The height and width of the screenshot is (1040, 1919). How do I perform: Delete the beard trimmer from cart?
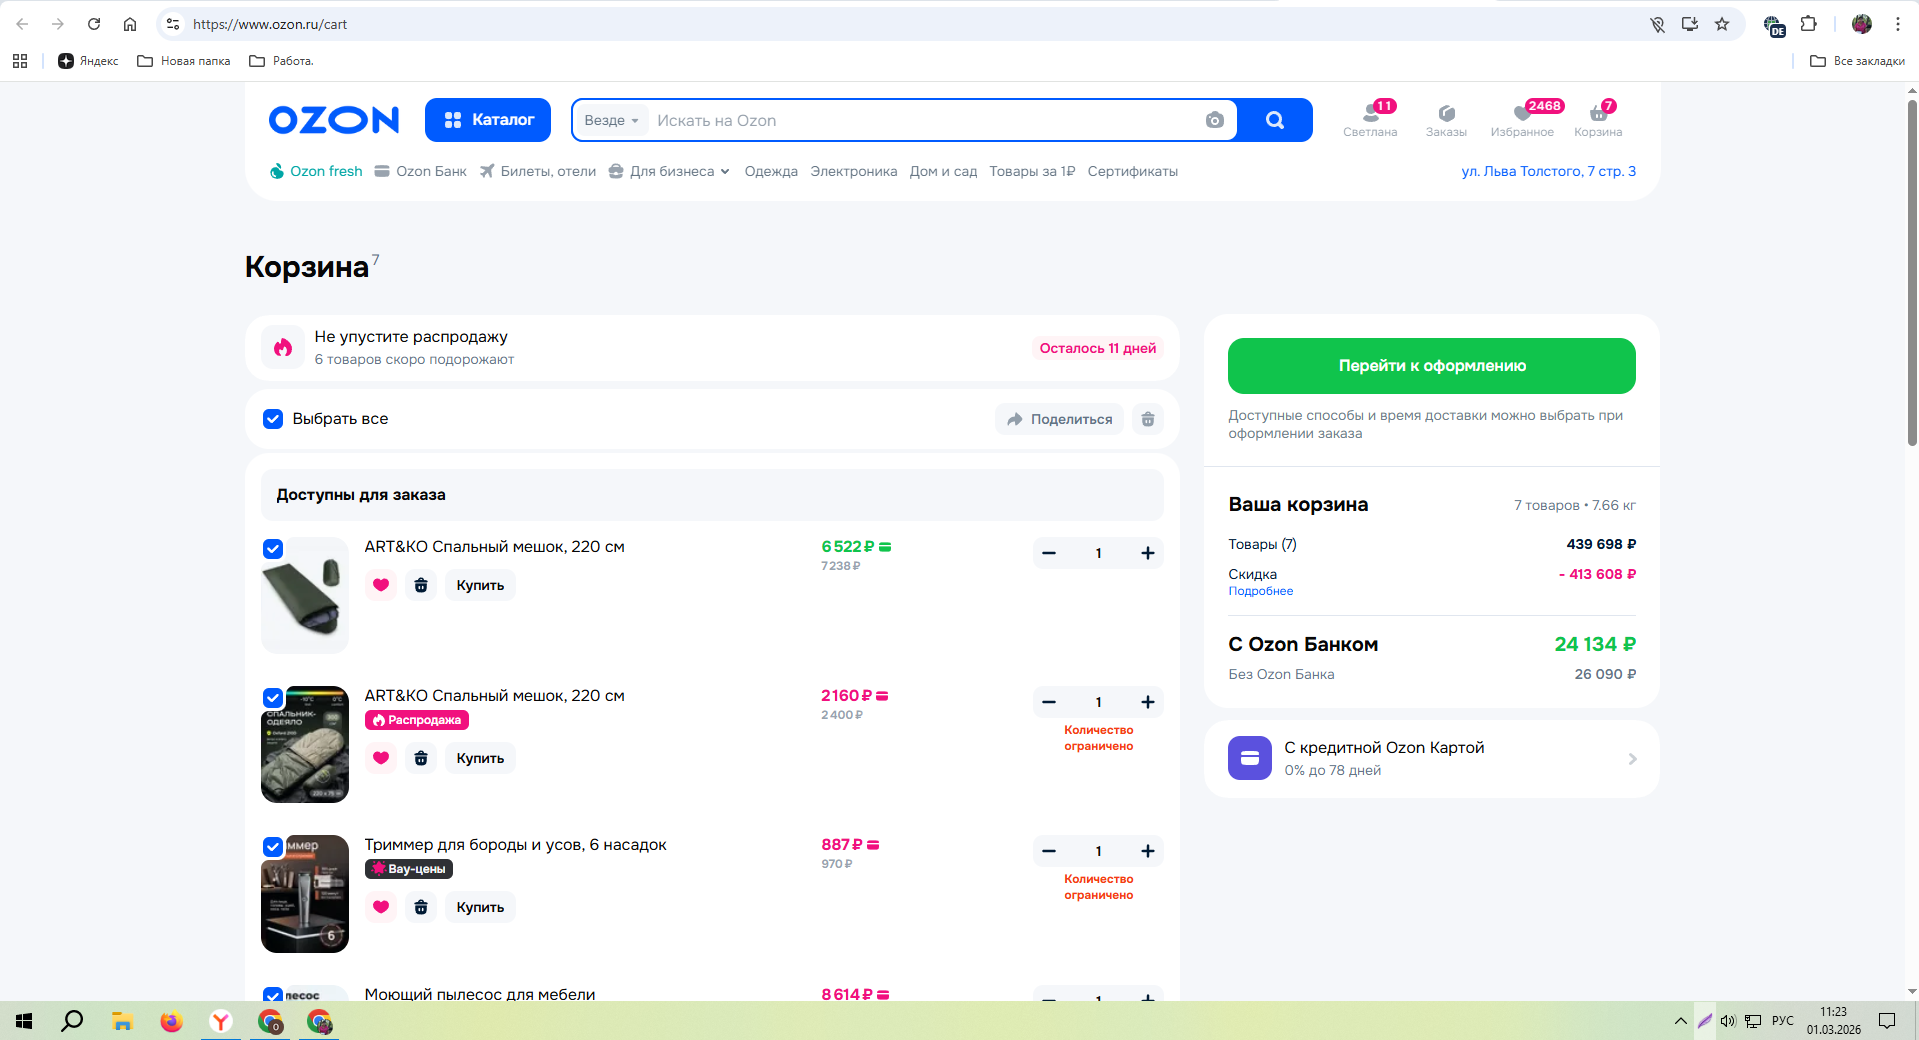(x=421, y=907)
